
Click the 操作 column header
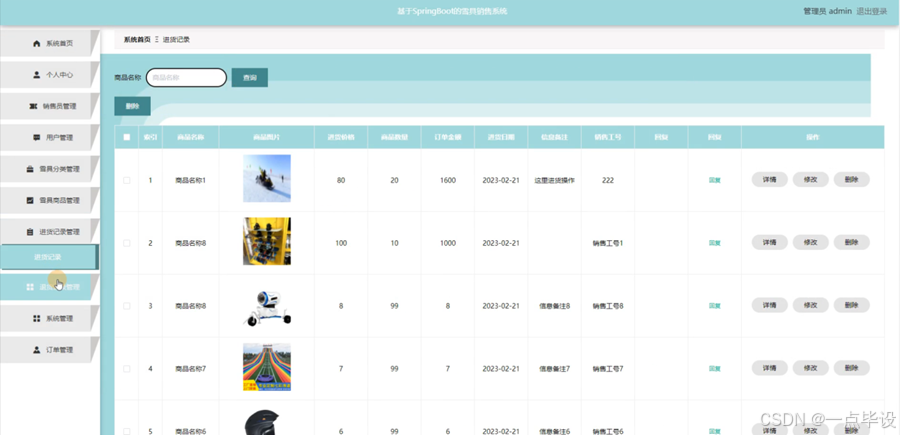coord(812,137)
